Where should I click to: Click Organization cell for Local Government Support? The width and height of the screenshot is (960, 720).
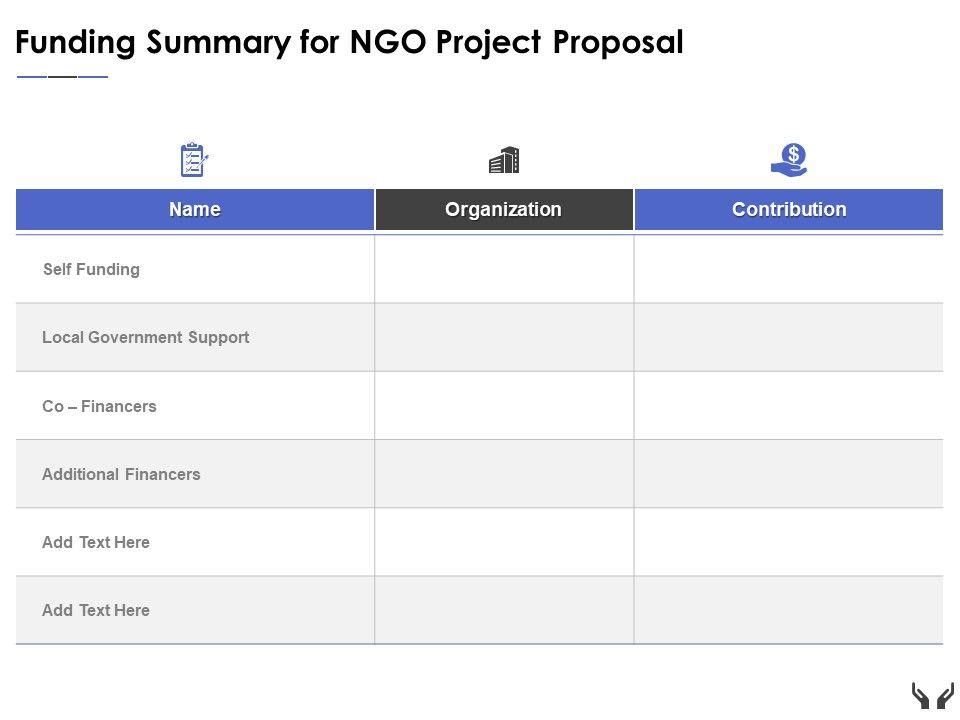(504, 337)
